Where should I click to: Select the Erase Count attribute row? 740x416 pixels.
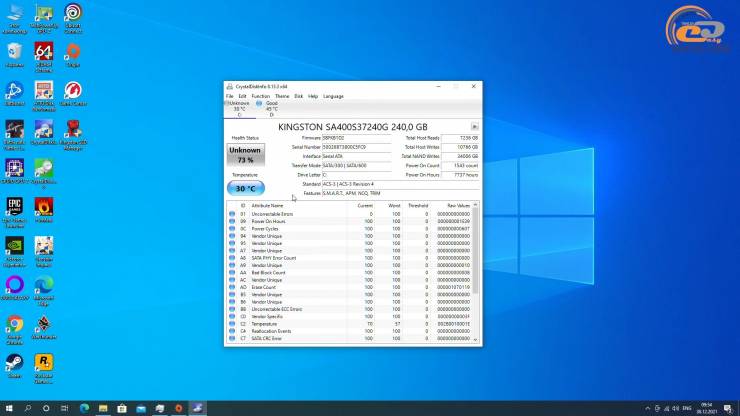(350, 287)
